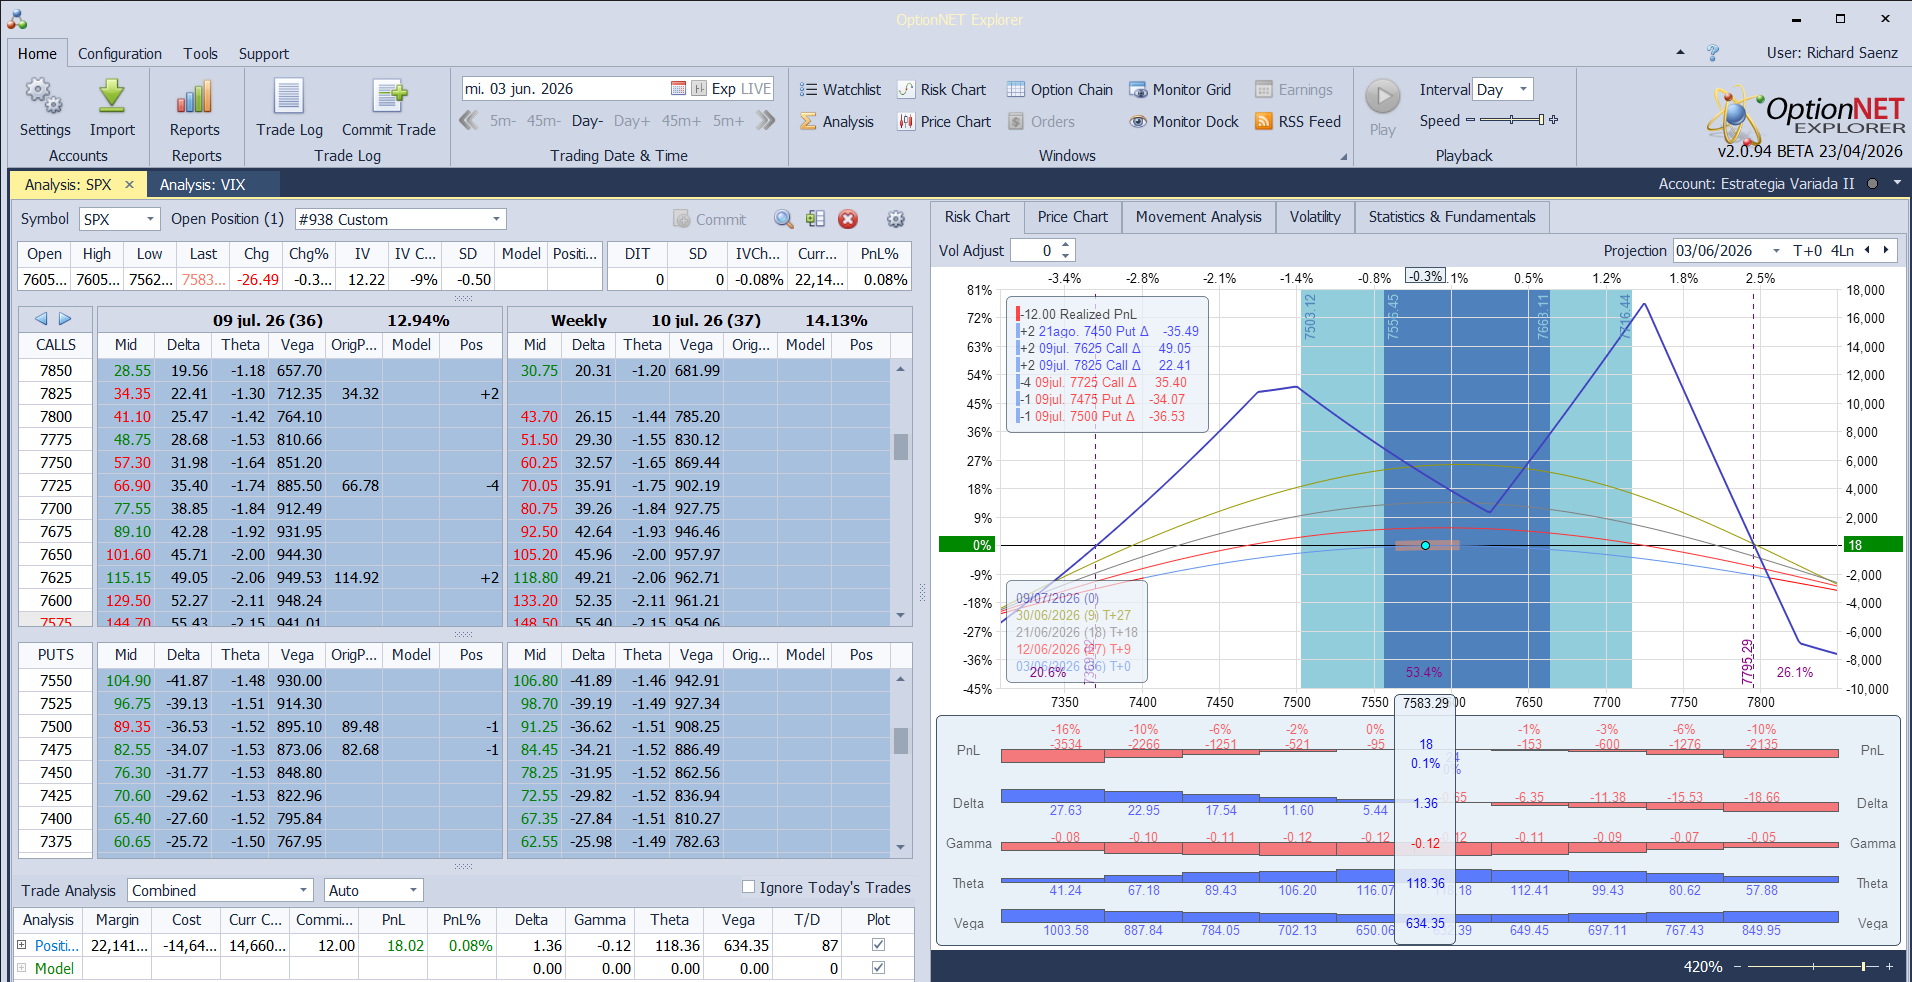1912x982 pixels.
Task: Switch to the Volatility tab
Action: pyautogui.click(x=1315, y=217)
